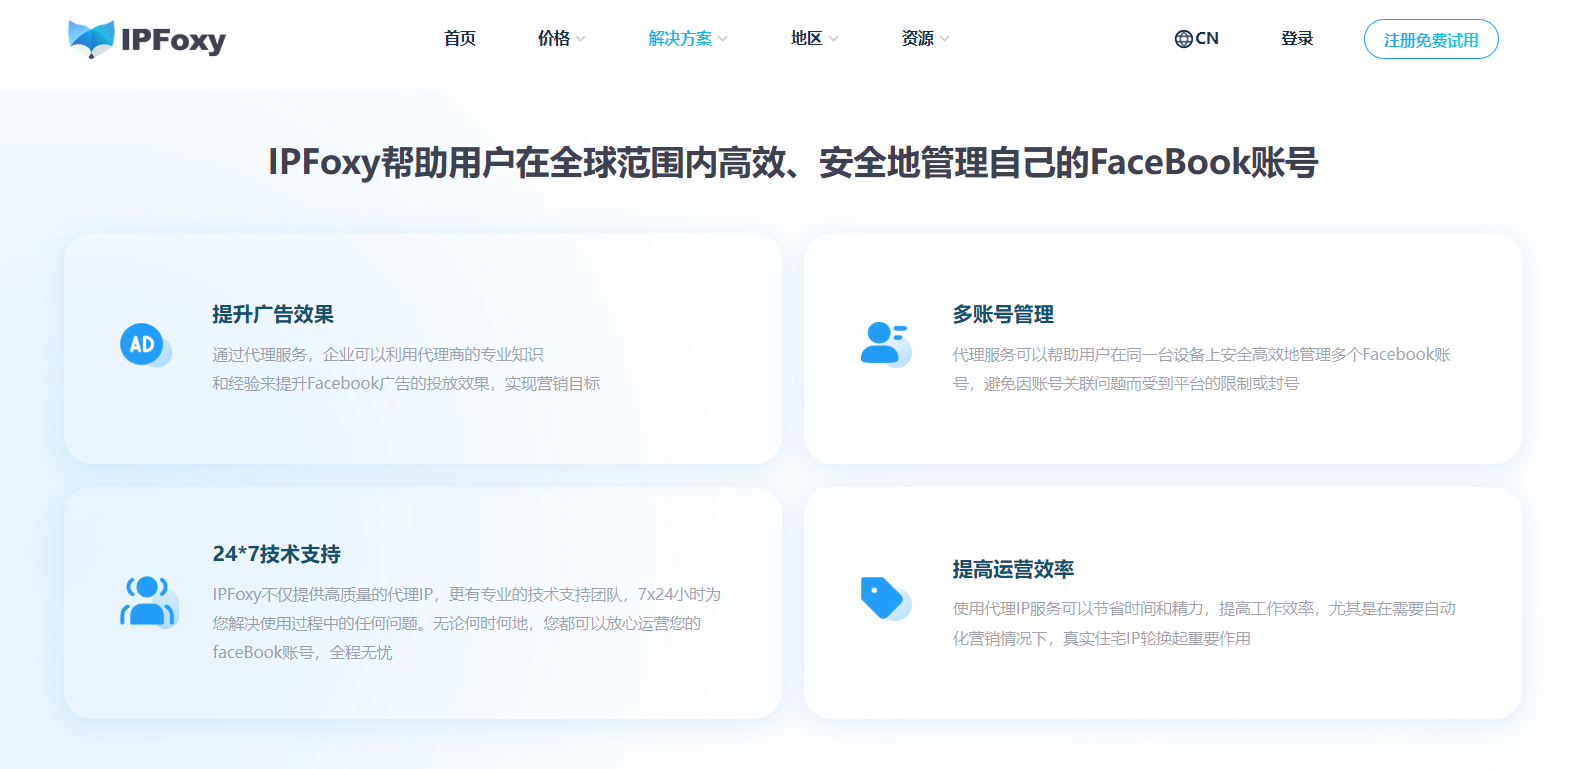1578x769 pixels.
Task: Open the 价格 pricing menu
Action: pyautogui.click(x=554, y=38)
